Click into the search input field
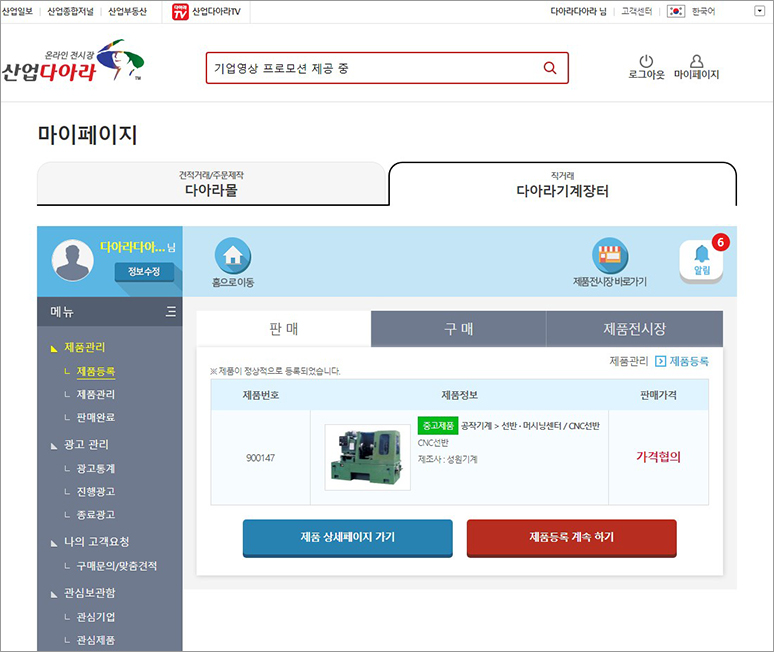The width and height of the screenshot is (774, 652). [370, 68]
